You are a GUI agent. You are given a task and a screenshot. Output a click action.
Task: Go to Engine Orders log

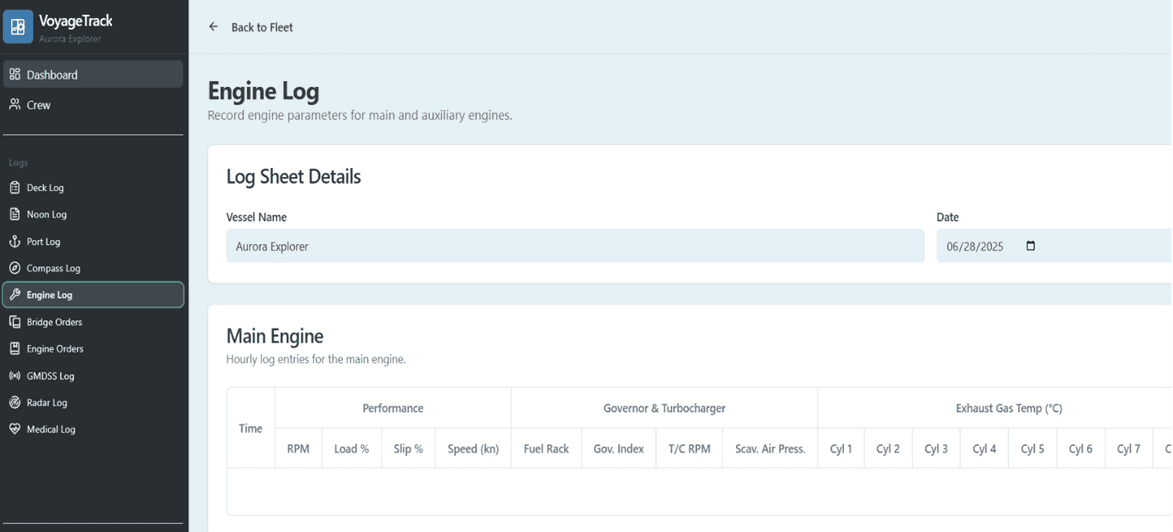[x=55, y=349]
